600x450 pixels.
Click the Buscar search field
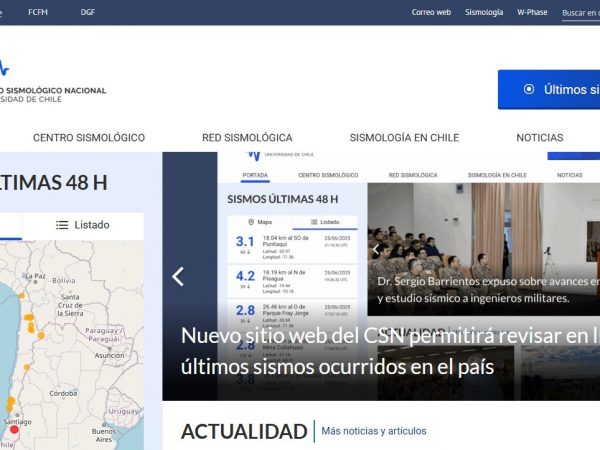pyautogui.click(x=581, y=13)
